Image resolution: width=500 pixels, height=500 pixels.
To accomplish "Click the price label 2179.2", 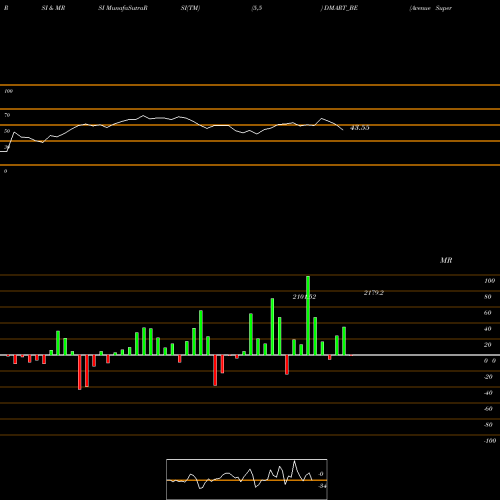I will 374,293.
